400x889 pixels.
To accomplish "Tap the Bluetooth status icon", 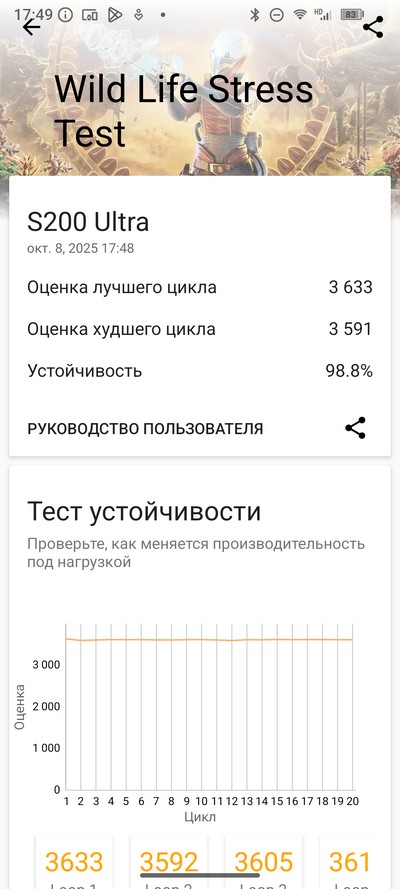I will click(255, 15).
